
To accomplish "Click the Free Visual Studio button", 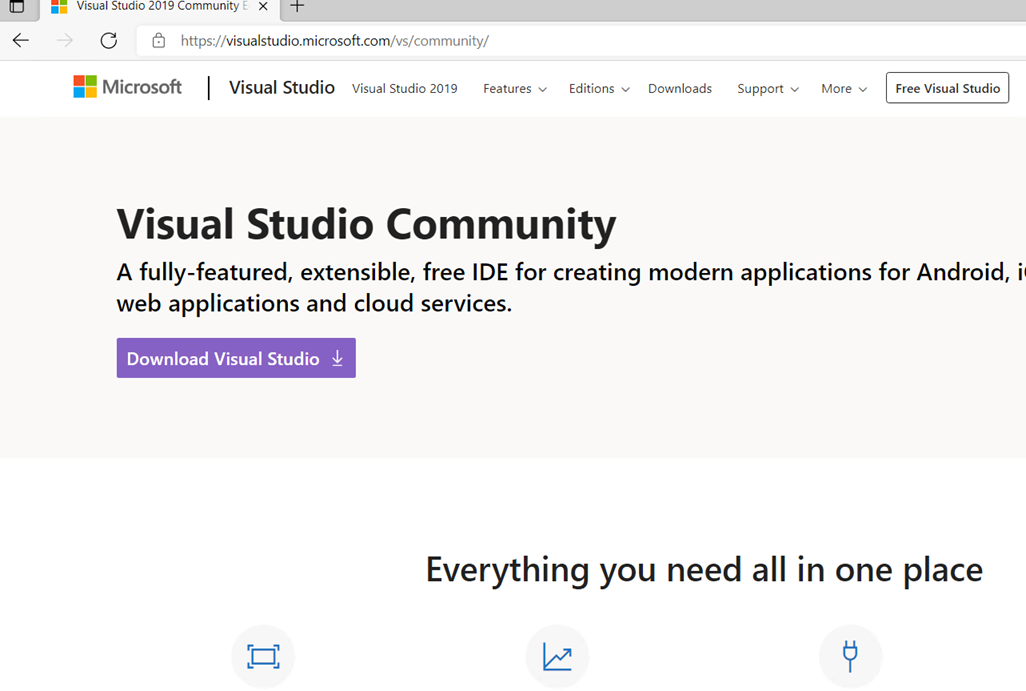I will click(x=946, y=88).
